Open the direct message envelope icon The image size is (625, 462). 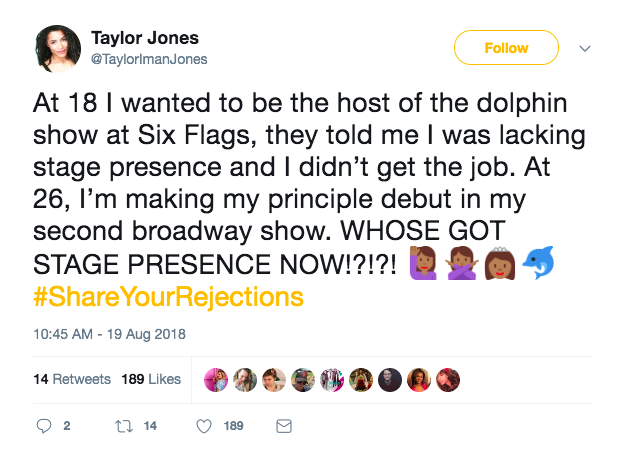[283, 426]
